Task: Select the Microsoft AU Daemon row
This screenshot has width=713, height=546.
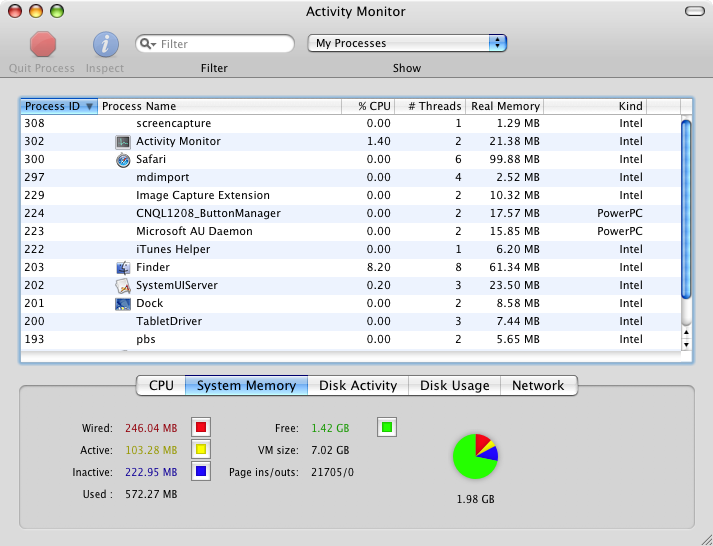Action: (351, 231)
